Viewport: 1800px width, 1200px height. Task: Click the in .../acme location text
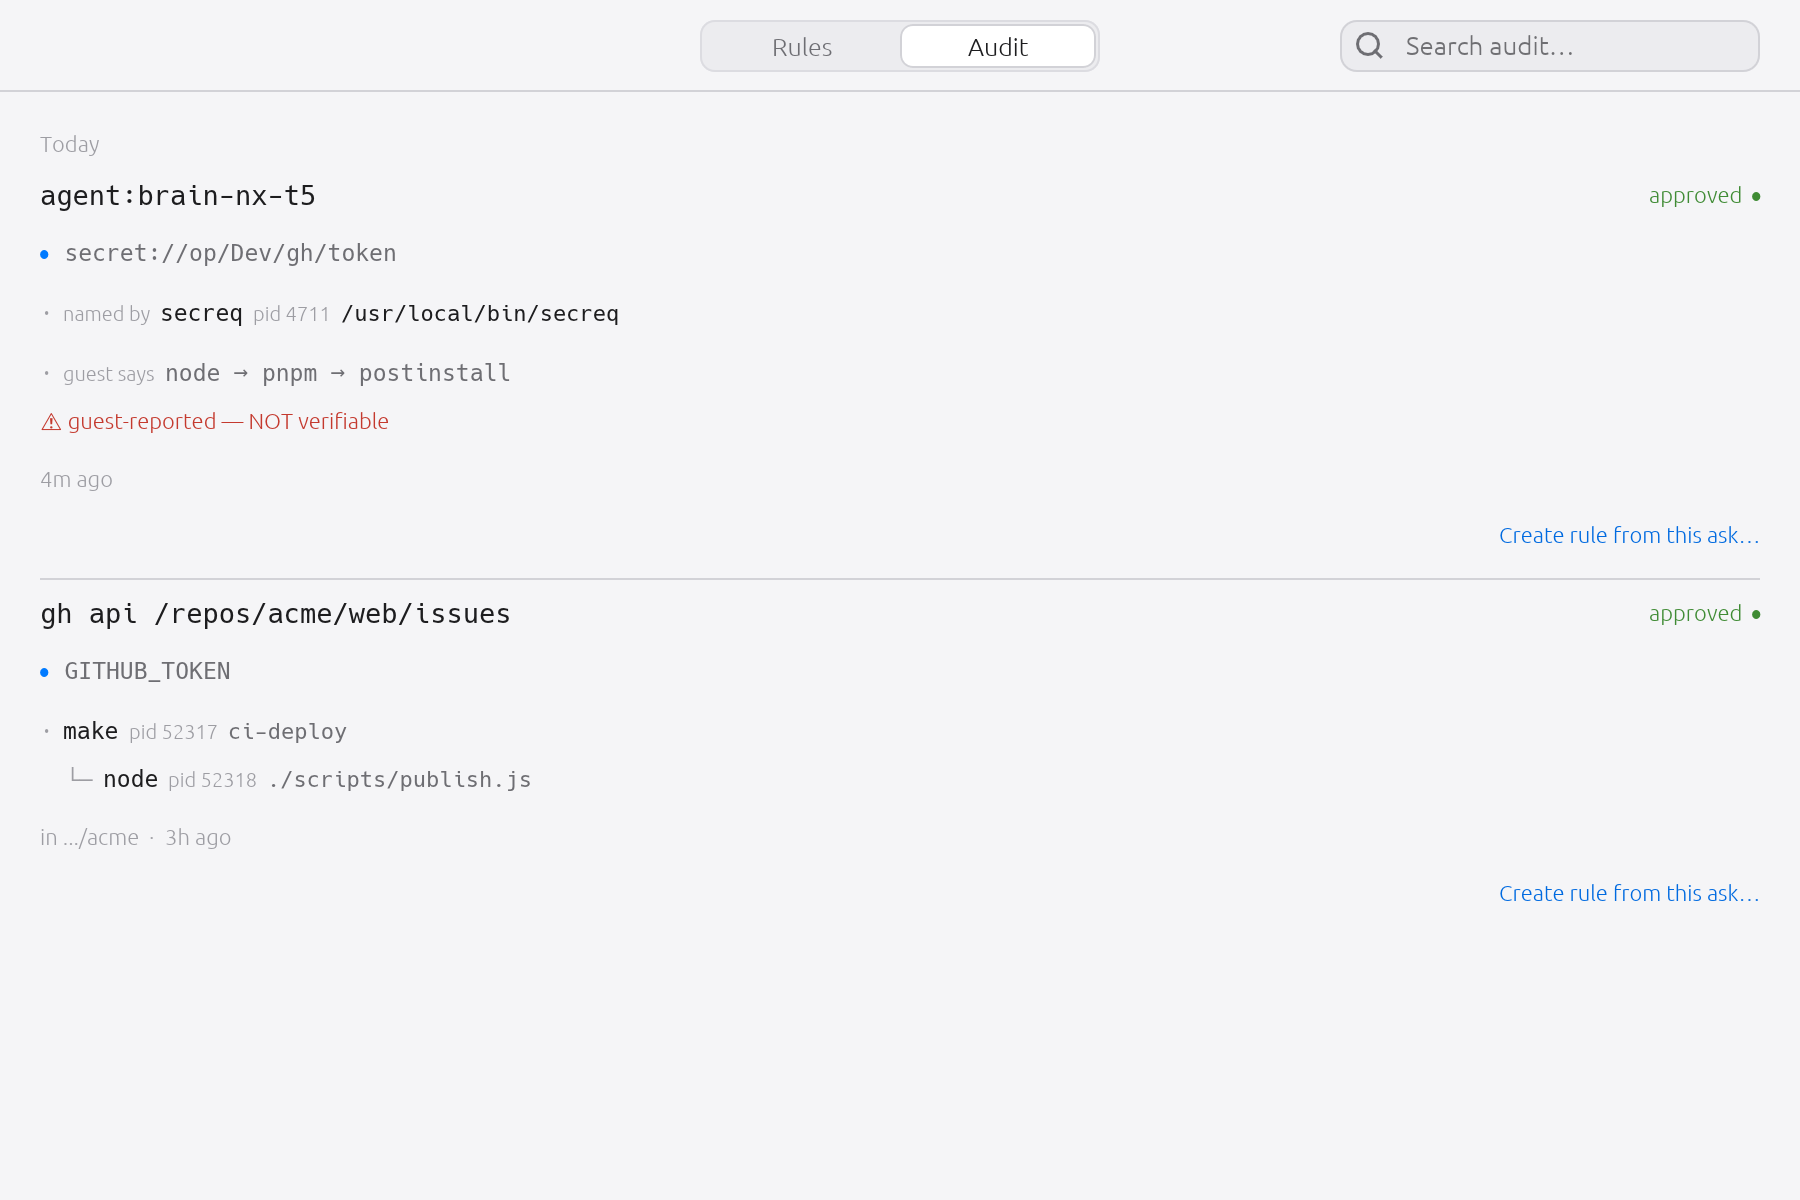[x=89, y=837]
